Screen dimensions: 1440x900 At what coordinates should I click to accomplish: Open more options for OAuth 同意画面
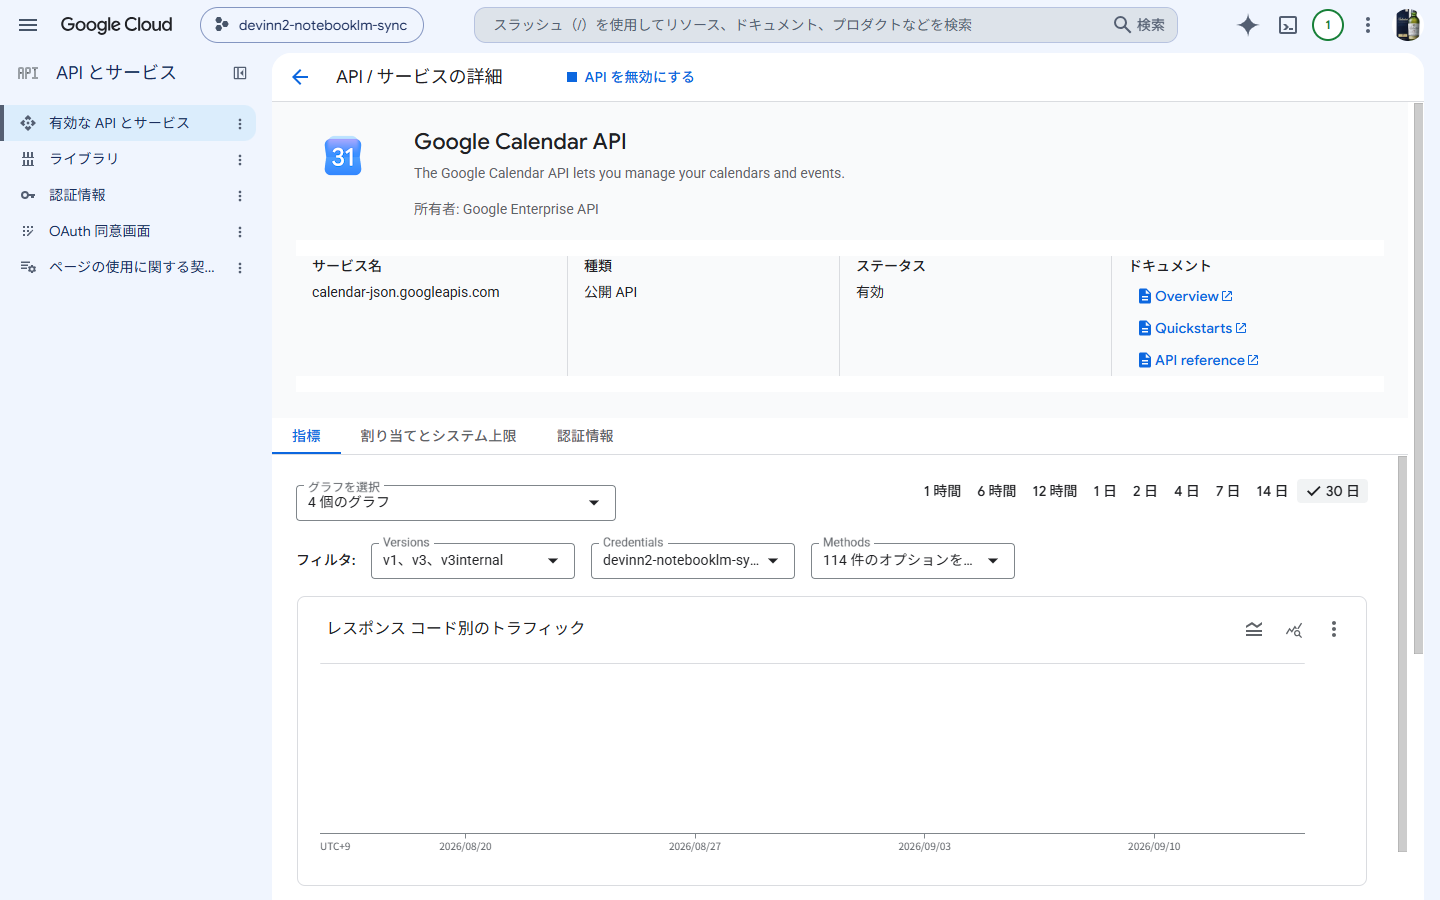(240, 232)
